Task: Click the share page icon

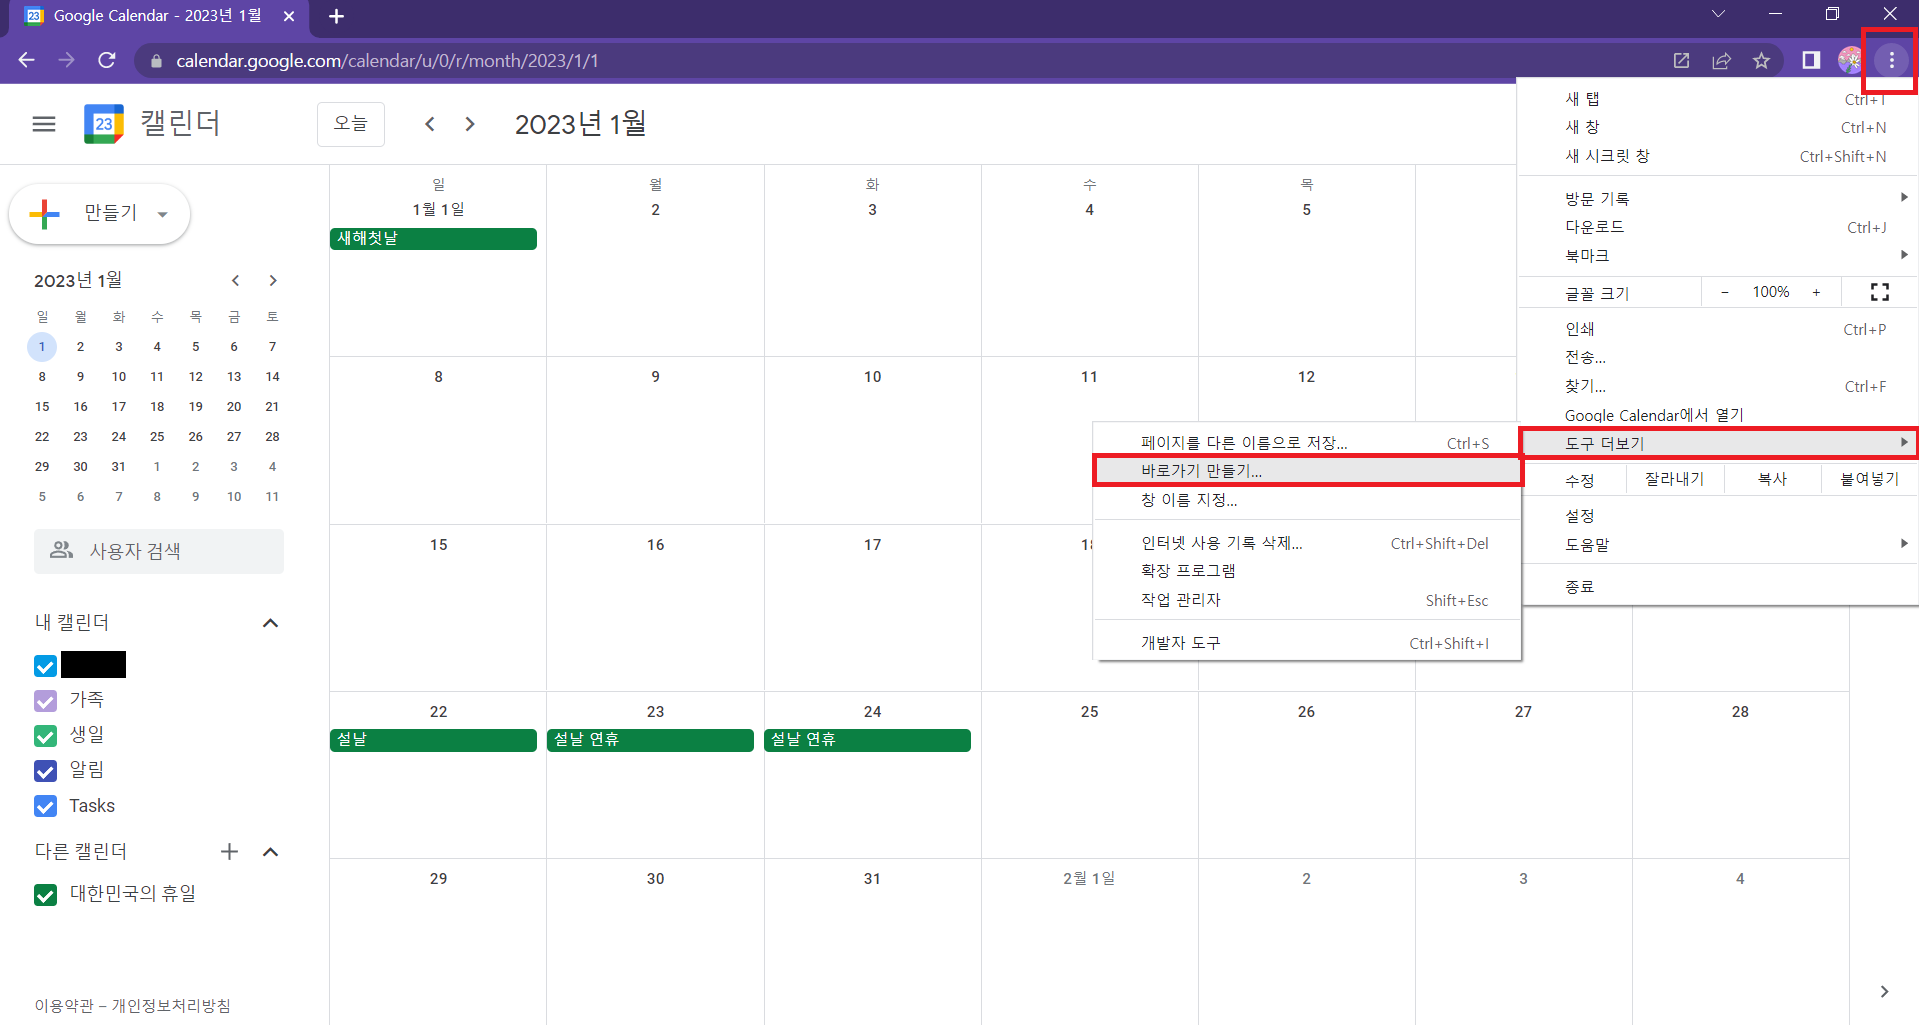Action: click(1721, 61)
